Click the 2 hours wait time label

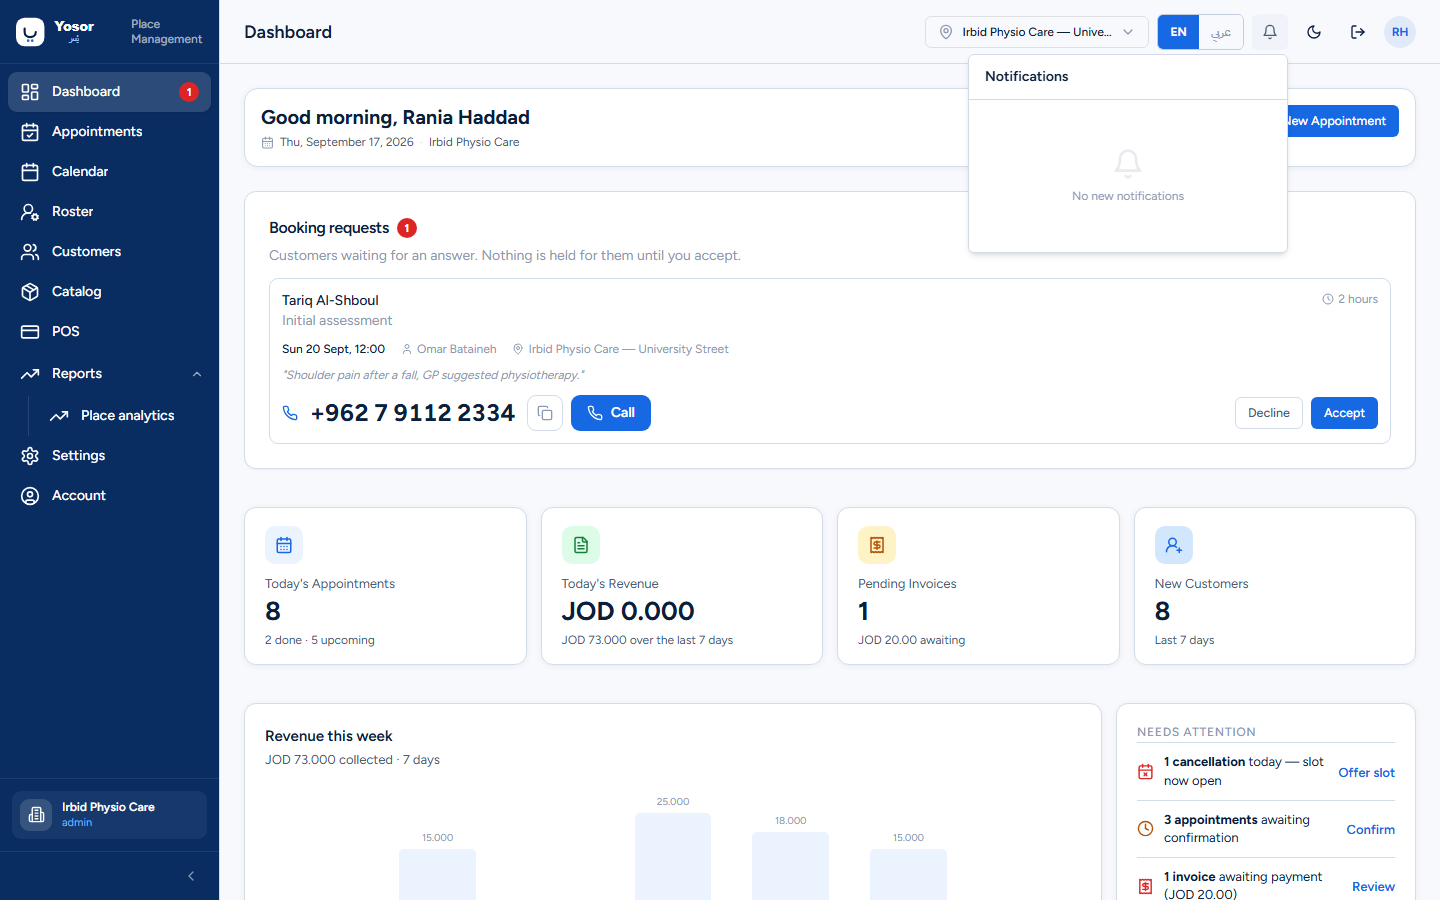pos(1350,299)
